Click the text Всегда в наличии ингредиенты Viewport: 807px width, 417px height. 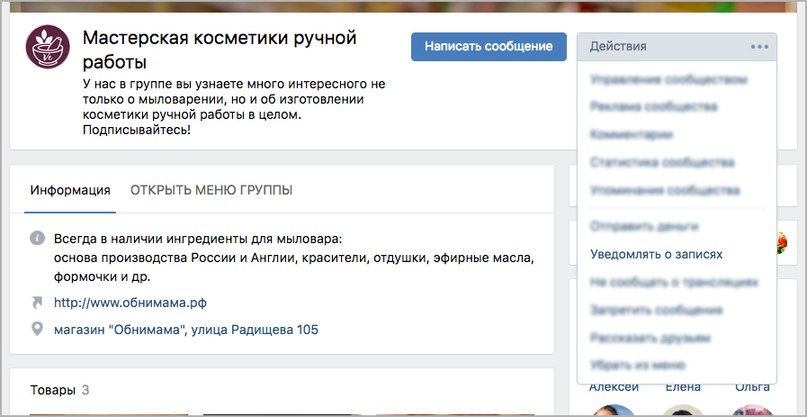198,239
